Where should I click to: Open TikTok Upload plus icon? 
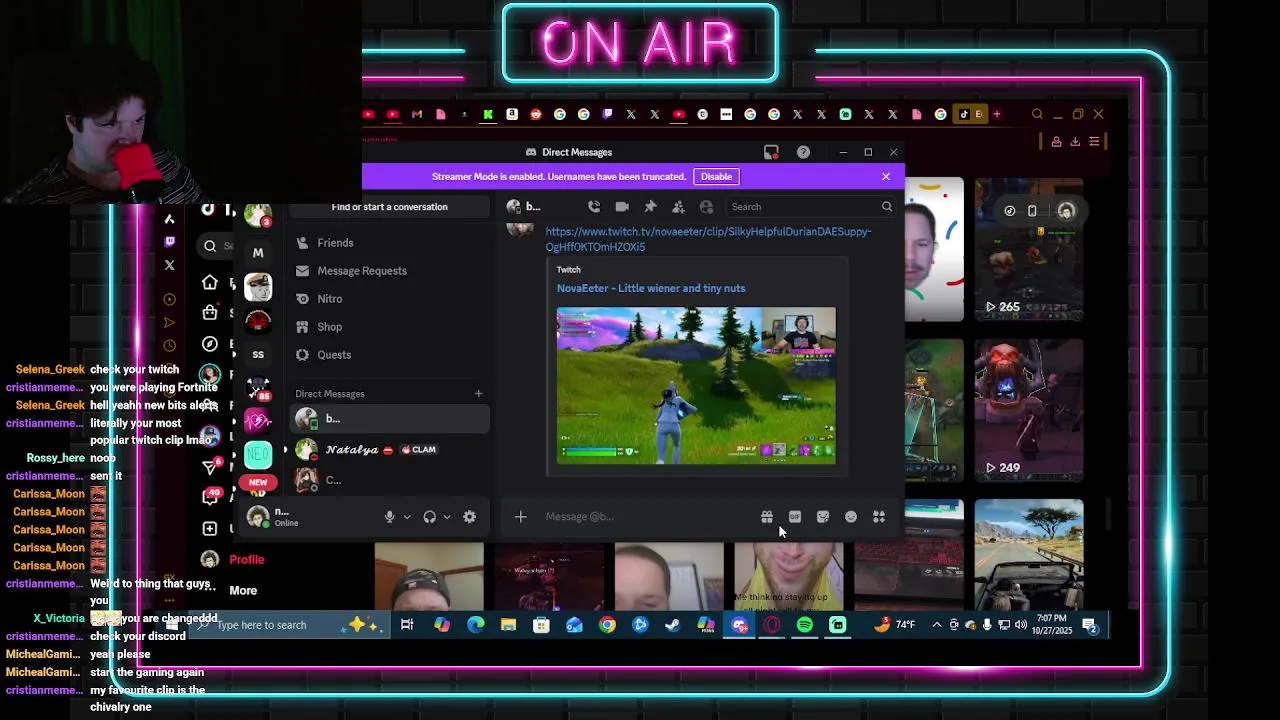pyautogui.click(x=209, y=528)
